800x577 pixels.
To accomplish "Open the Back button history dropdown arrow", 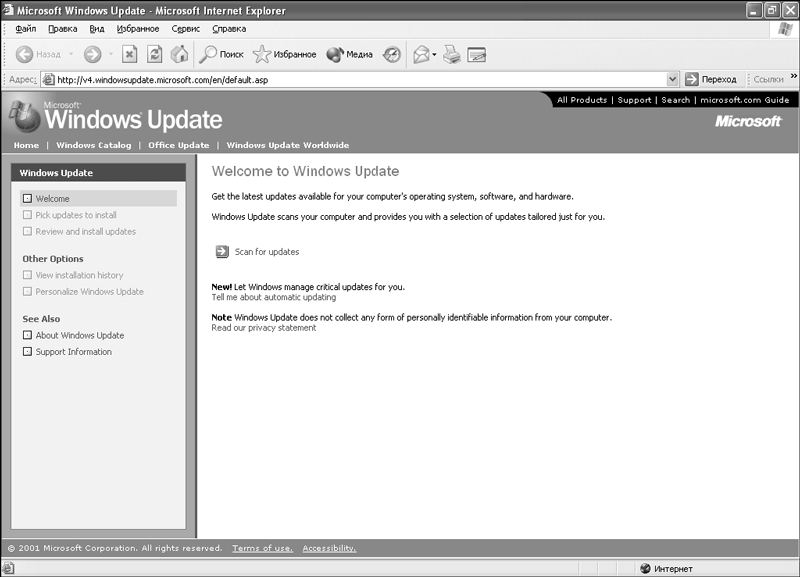I will click(71, 54).
